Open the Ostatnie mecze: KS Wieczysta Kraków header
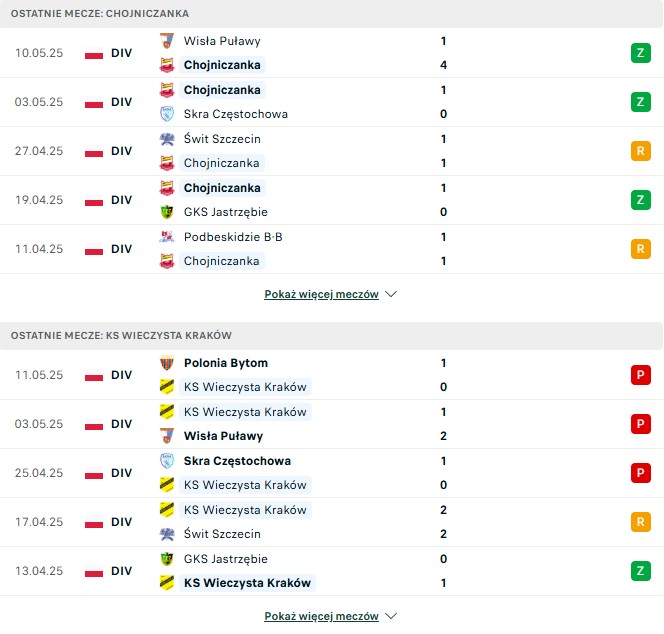 (331, 336)
